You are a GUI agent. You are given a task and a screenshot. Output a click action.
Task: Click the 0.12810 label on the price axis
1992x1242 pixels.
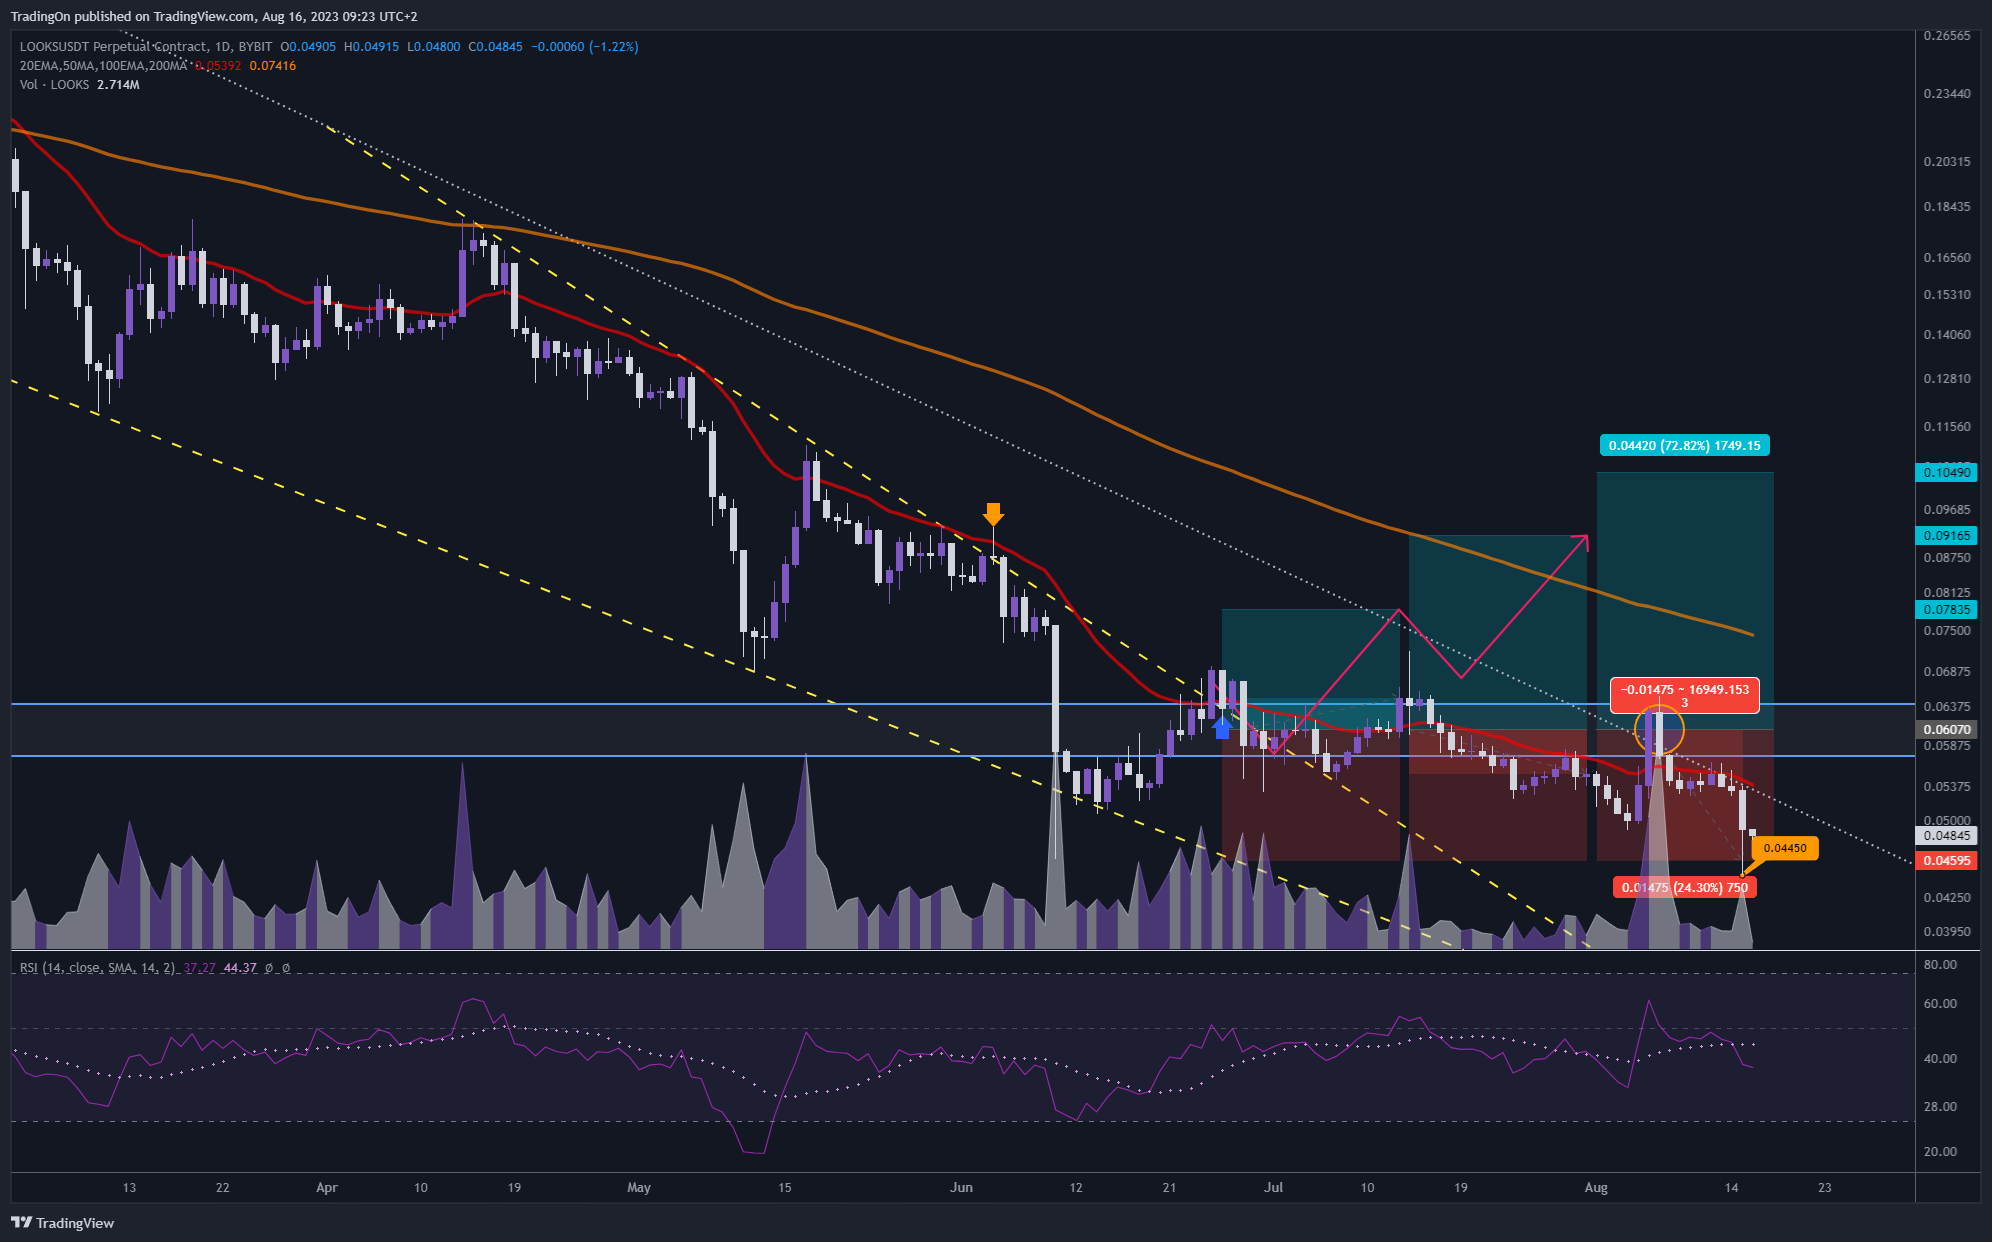click(1947, 379)
